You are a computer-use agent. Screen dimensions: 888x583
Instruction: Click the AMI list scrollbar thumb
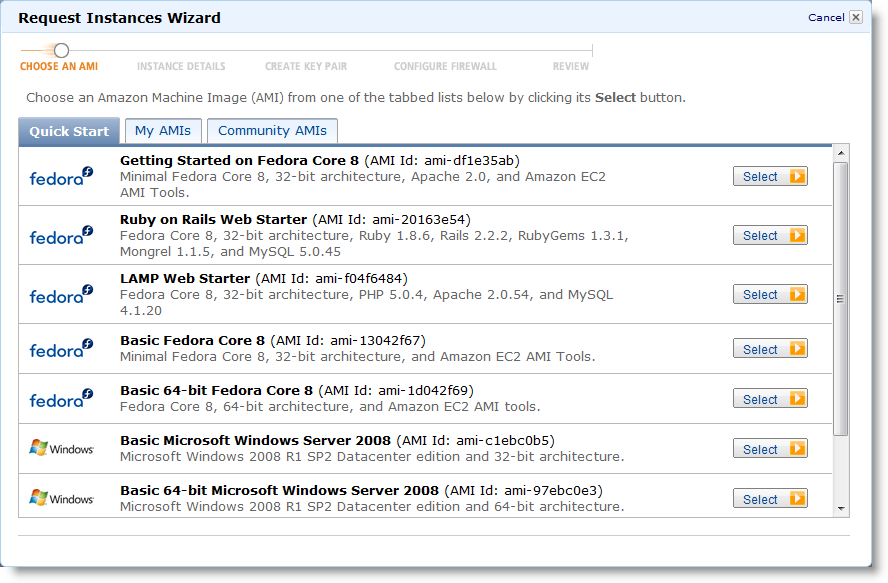[841, 299]
